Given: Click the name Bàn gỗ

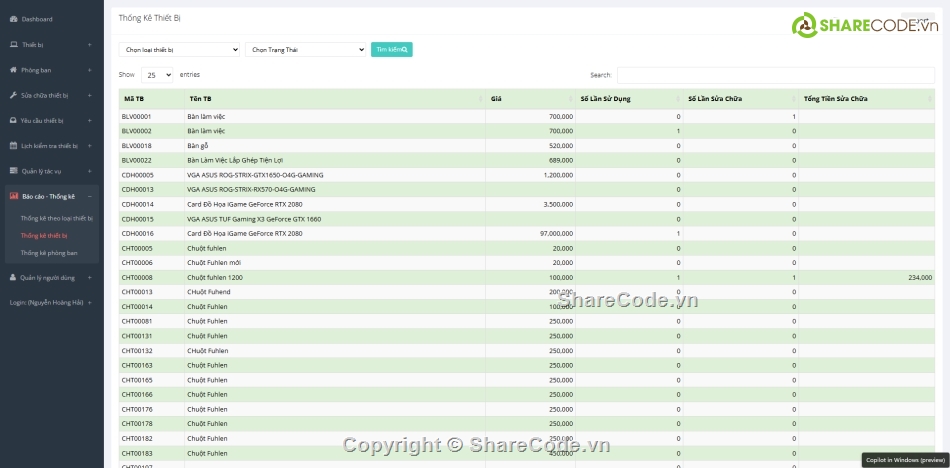Looking at the screenshot, I should [x=198, y=145].
